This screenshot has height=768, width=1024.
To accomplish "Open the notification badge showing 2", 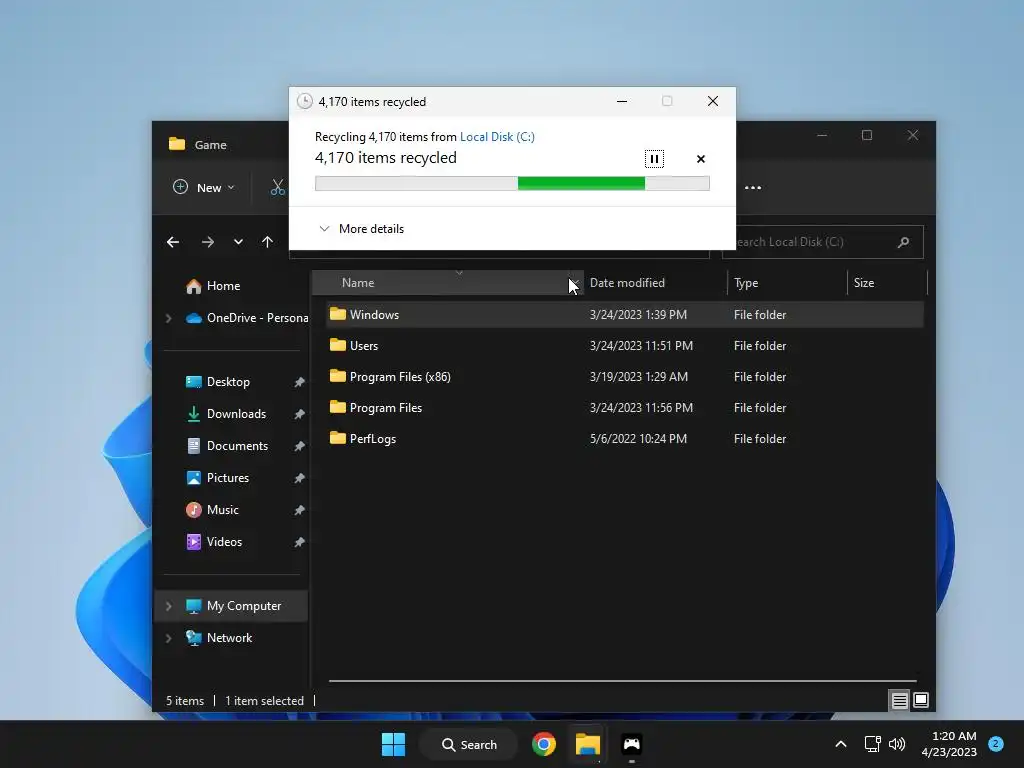I will point(996,744).
